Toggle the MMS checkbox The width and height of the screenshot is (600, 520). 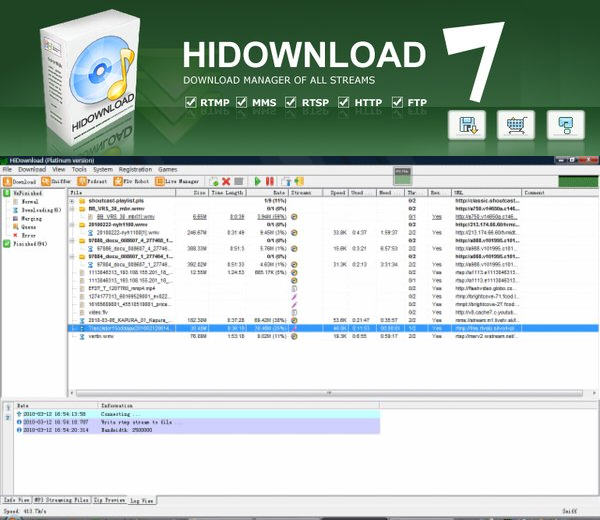click(x=241, y=102)
